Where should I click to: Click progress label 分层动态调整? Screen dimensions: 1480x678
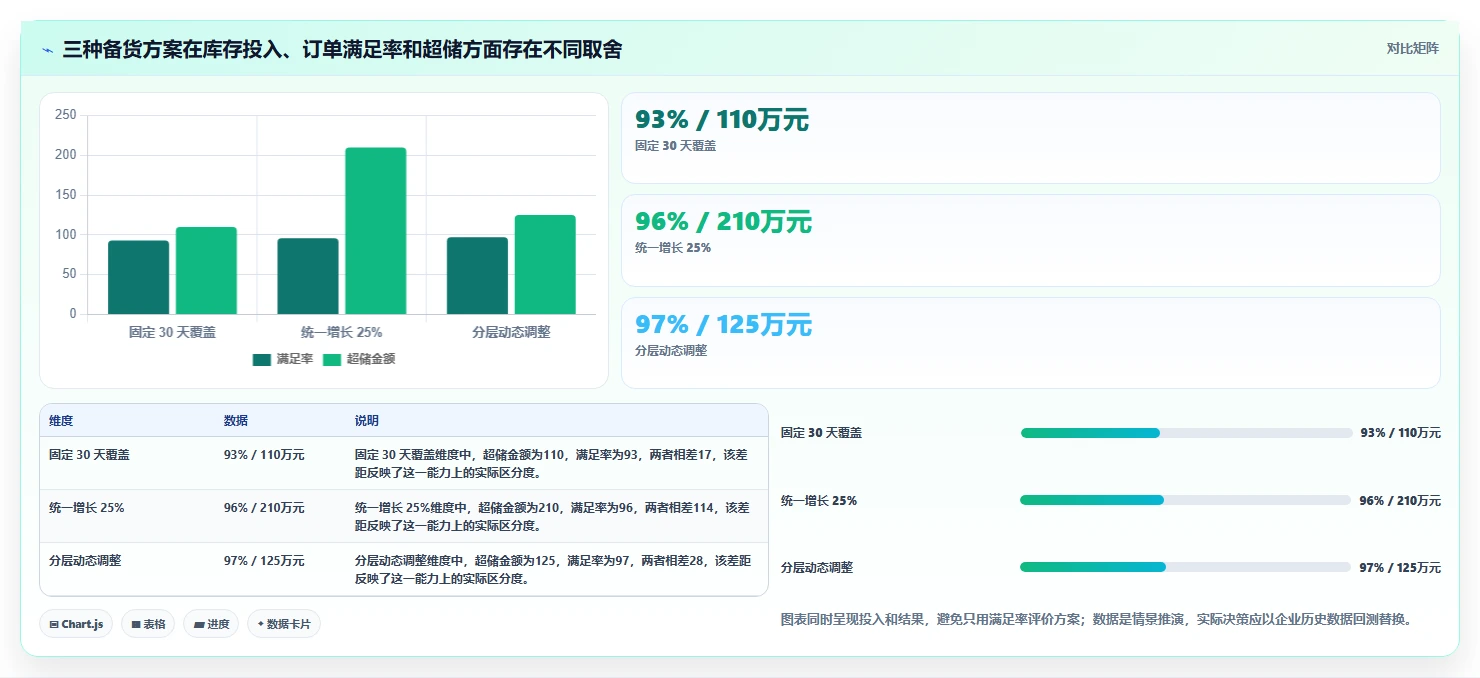(817, 567)
